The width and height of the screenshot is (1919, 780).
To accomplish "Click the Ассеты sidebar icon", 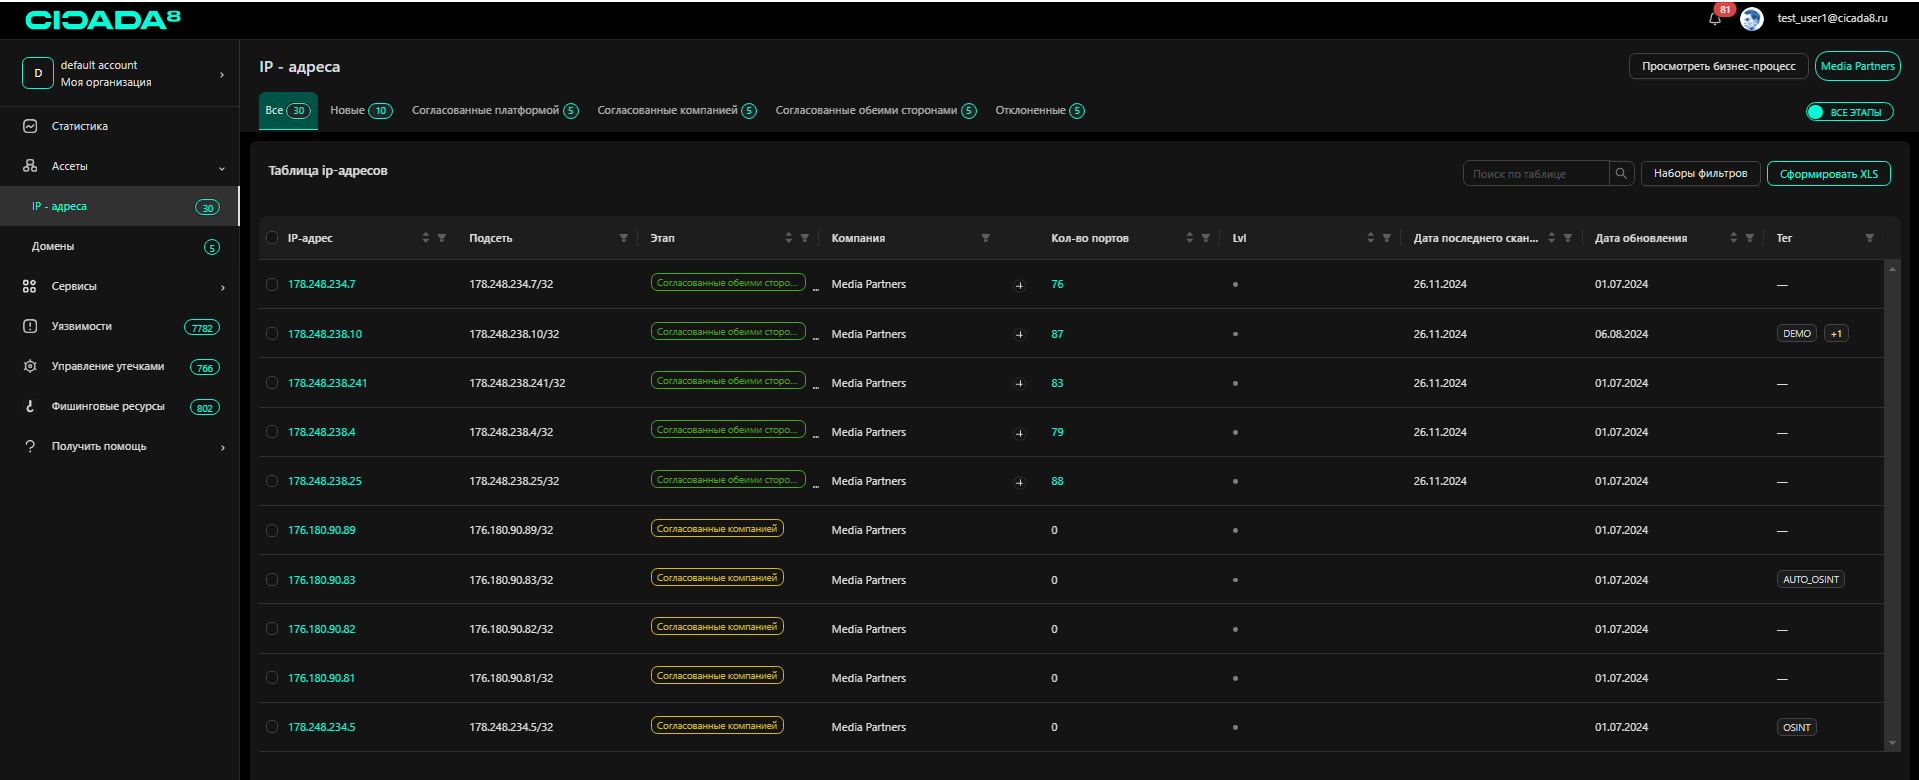I will [30, 166].
